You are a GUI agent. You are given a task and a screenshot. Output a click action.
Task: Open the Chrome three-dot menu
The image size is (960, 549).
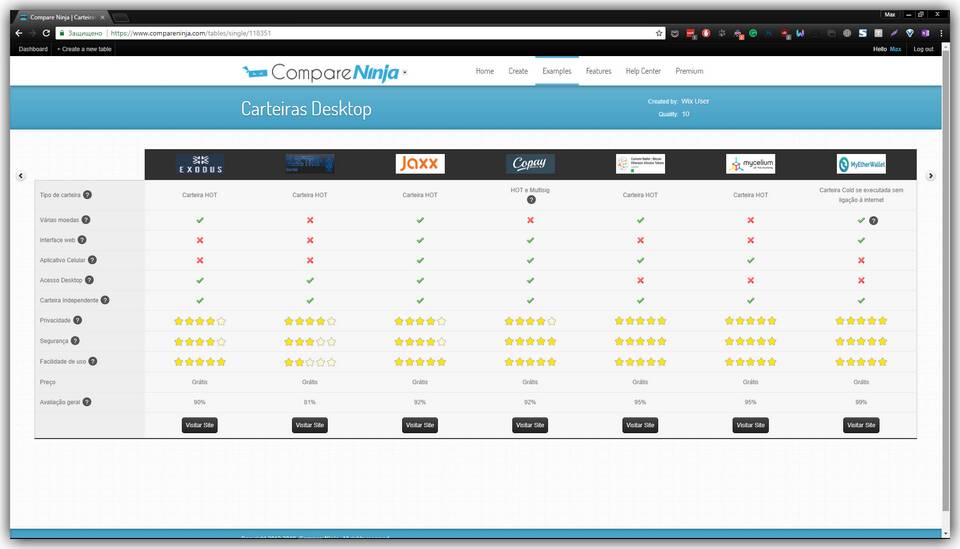941,33
